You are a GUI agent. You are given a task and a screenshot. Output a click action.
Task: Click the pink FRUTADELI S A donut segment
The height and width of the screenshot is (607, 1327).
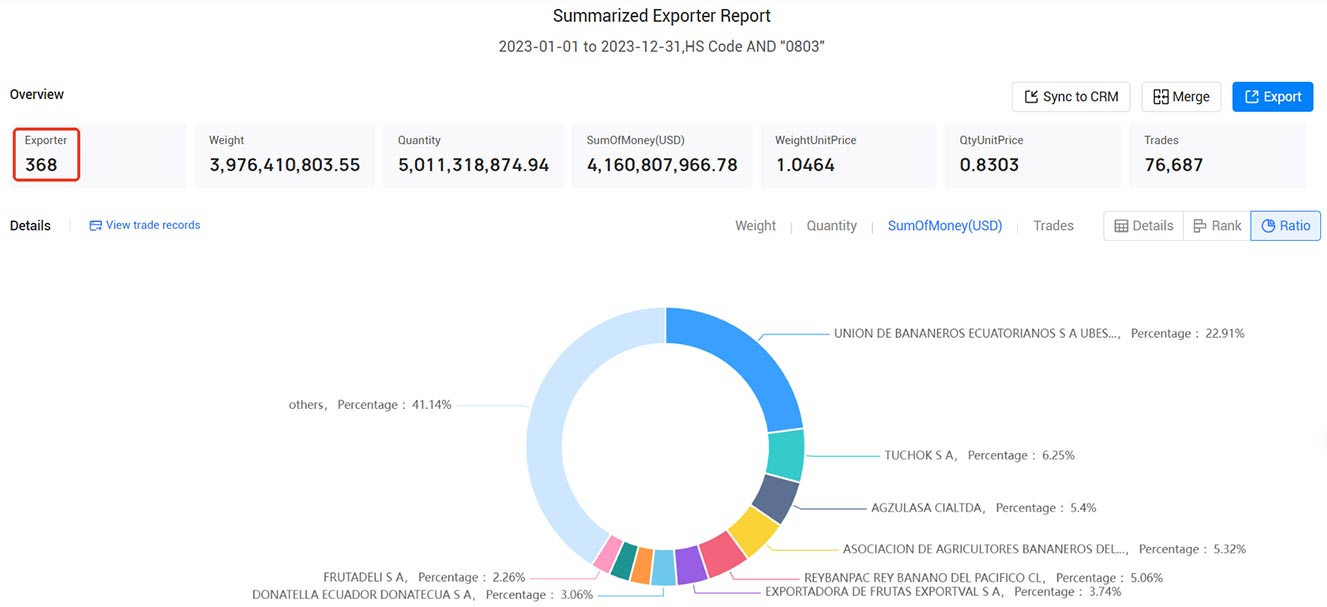[608, 554]
